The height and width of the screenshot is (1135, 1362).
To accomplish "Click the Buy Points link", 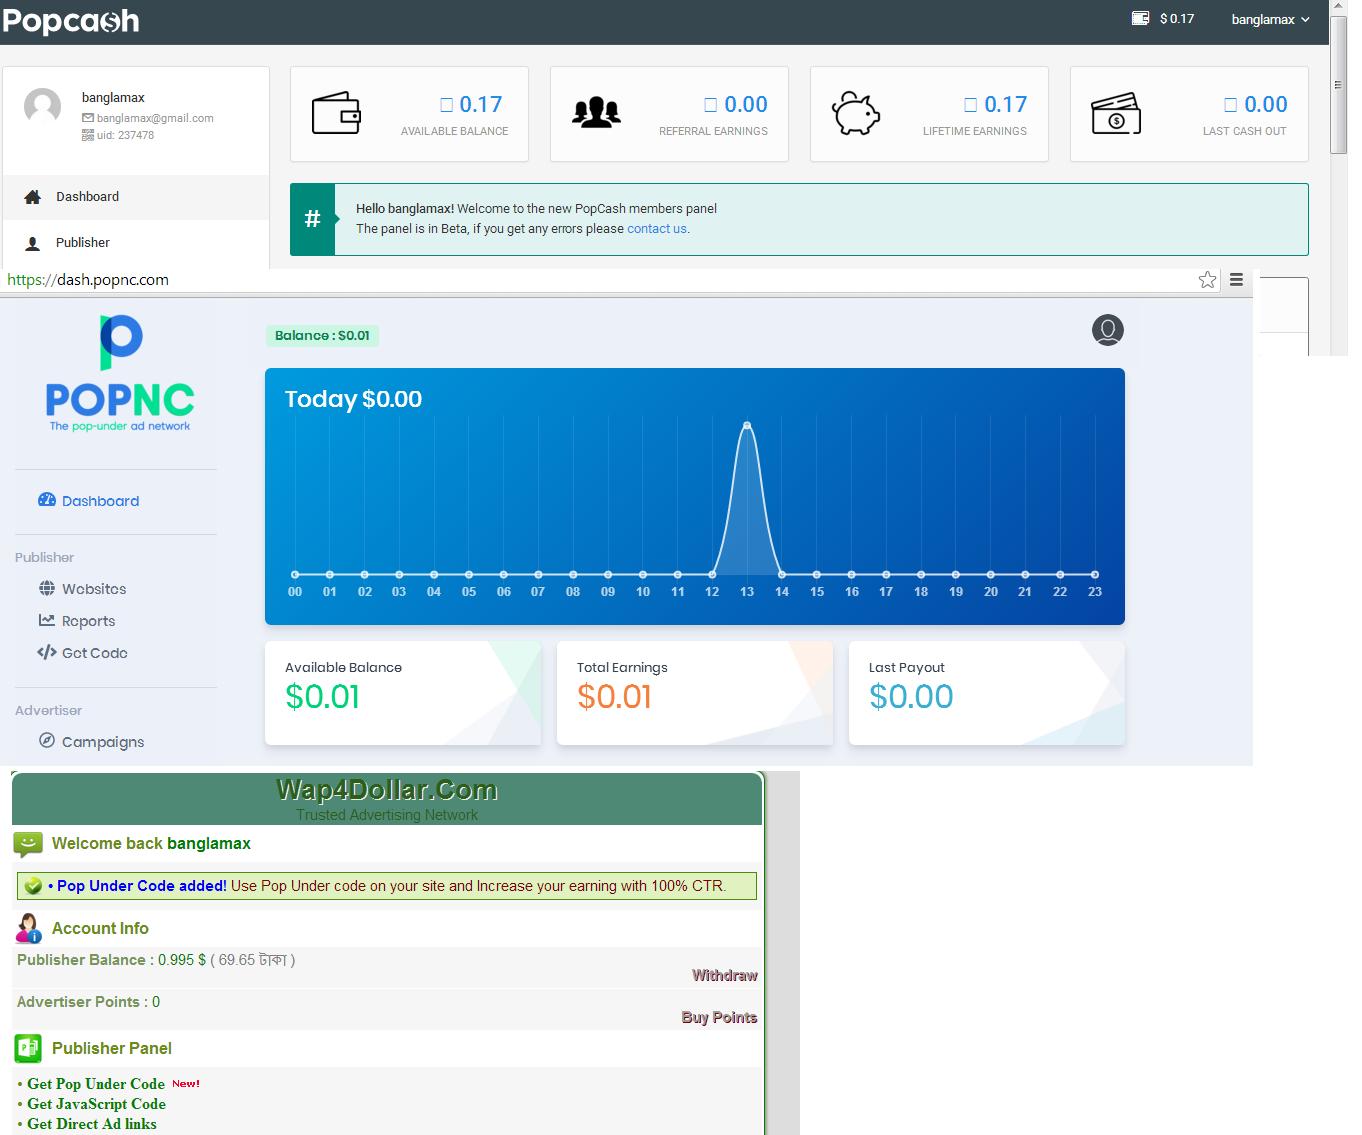I will click(719, 1017).
